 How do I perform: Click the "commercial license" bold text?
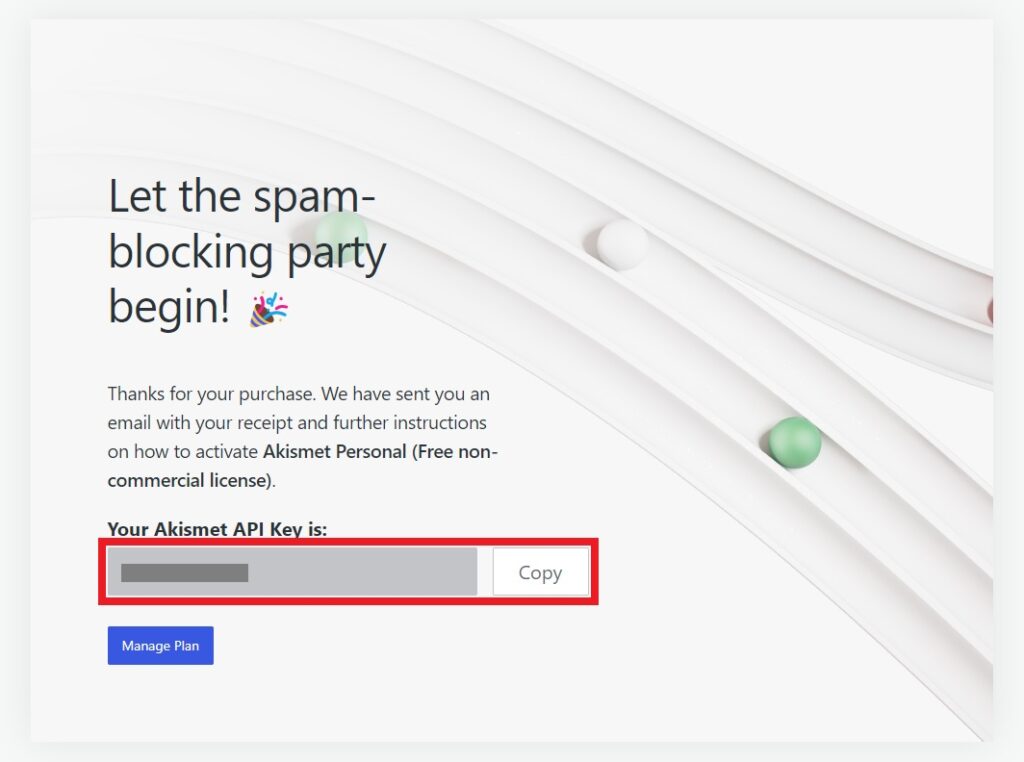[187, 480]
